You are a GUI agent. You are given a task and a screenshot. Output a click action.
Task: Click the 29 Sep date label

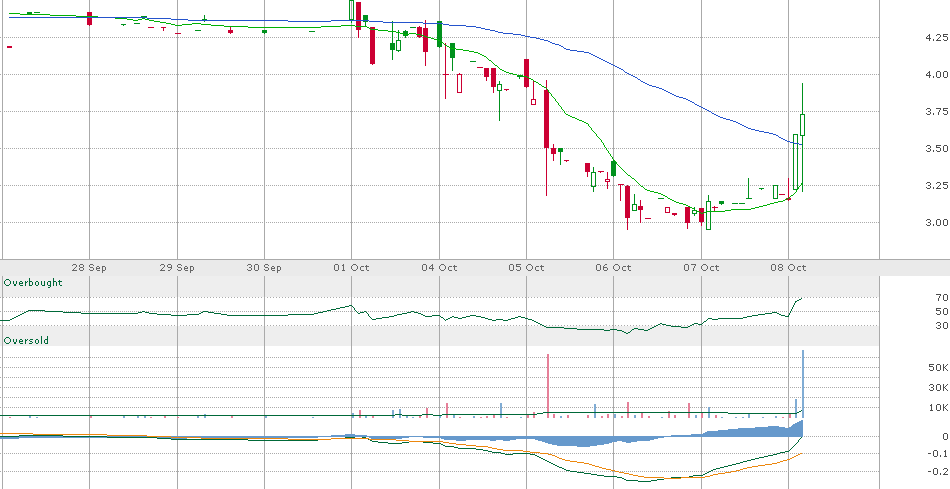(x=178, y=267)
